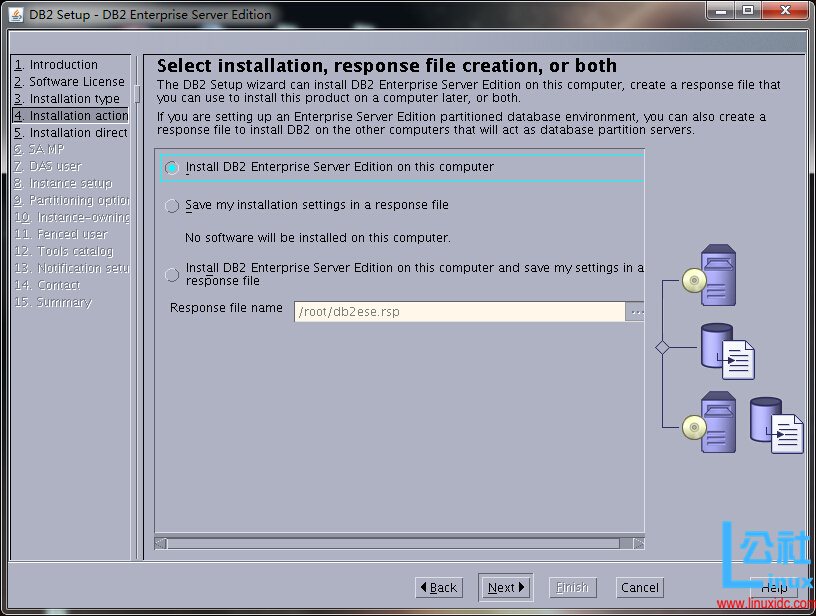Select Save installation settings in response file
This screenshot has height=616, width=816.
click(172, 206)
